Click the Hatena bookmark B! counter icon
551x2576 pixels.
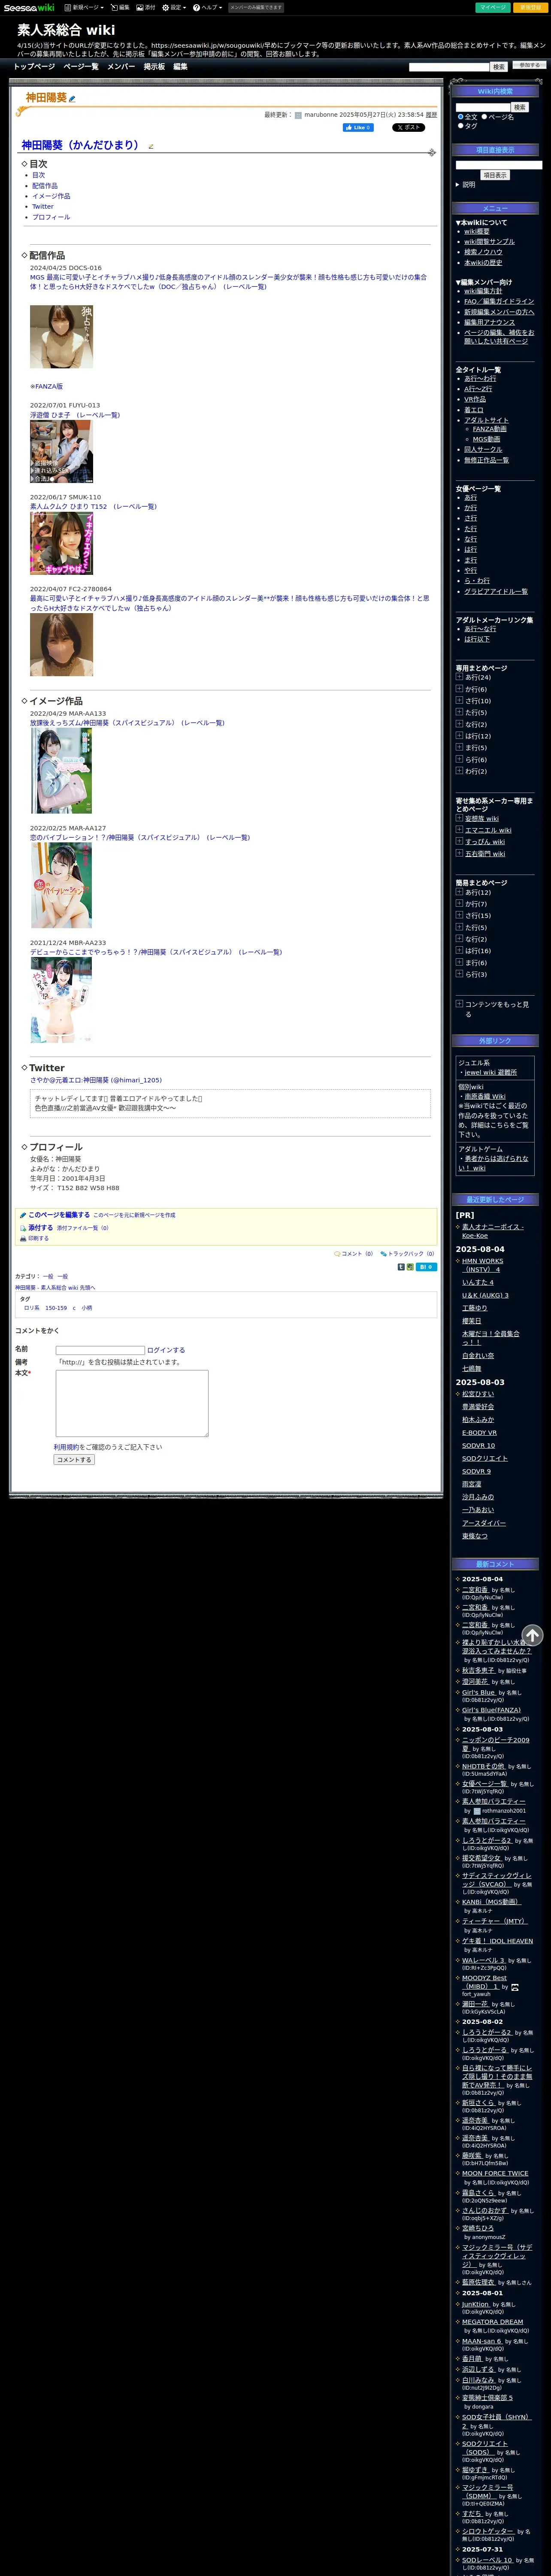tap(426, 1266)
